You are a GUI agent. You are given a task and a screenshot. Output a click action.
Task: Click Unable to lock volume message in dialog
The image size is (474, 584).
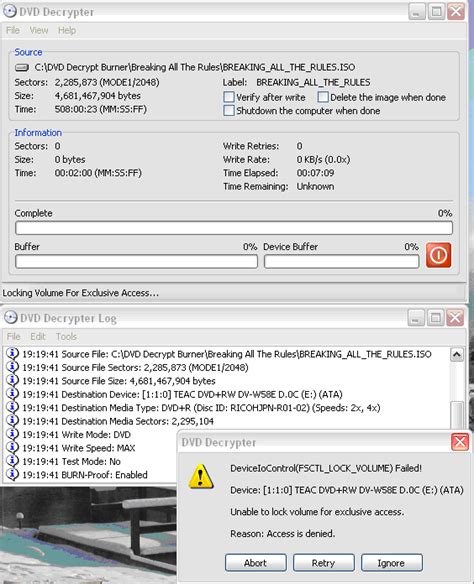coord(317,512)
